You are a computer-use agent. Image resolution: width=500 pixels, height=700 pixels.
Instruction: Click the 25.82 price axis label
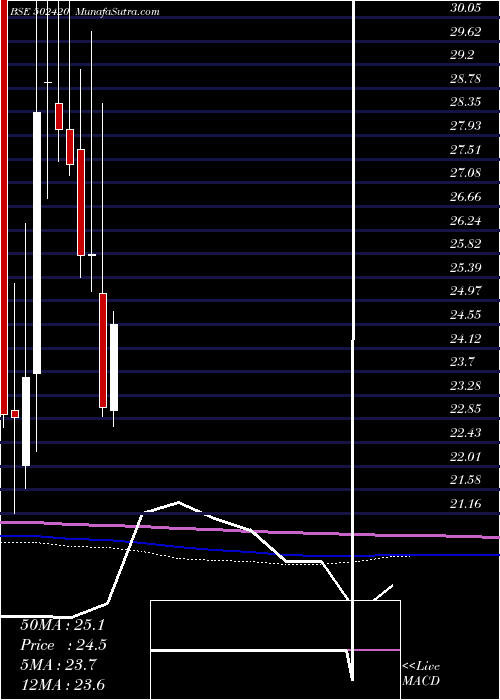tap(465, 244)
